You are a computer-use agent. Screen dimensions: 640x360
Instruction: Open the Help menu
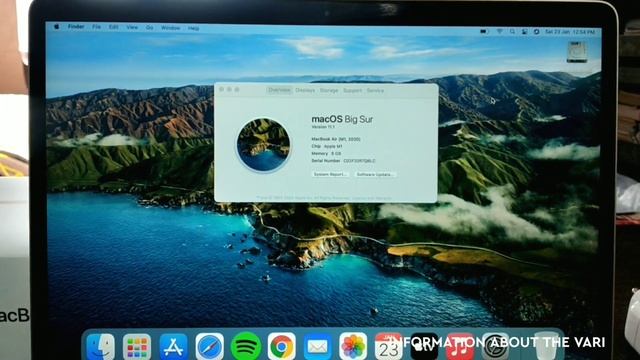pos(193,28)
